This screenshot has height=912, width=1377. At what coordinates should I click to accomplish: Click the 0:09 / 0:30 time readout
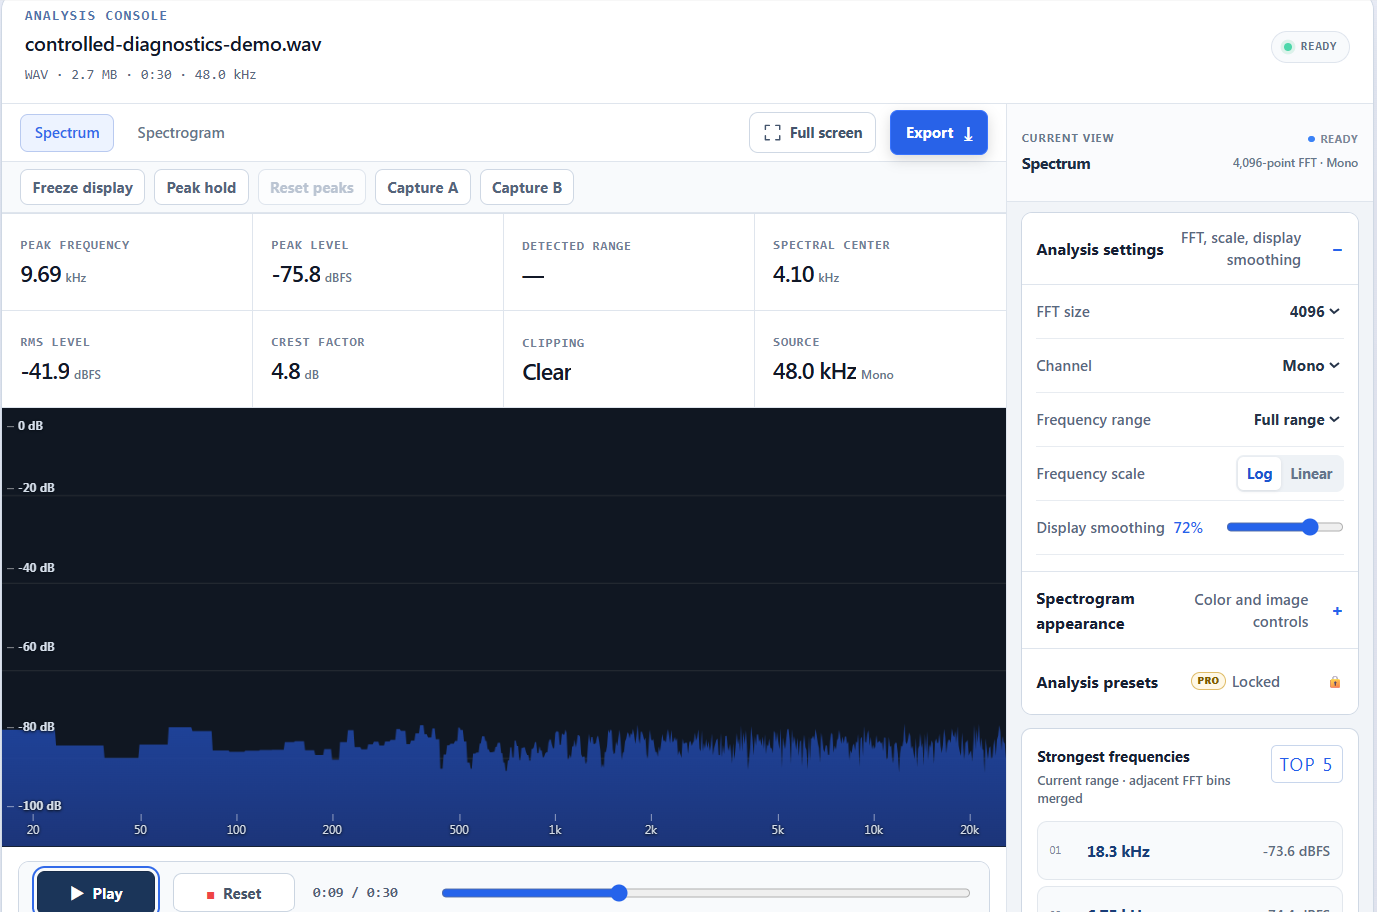click(x=355, y=893)
